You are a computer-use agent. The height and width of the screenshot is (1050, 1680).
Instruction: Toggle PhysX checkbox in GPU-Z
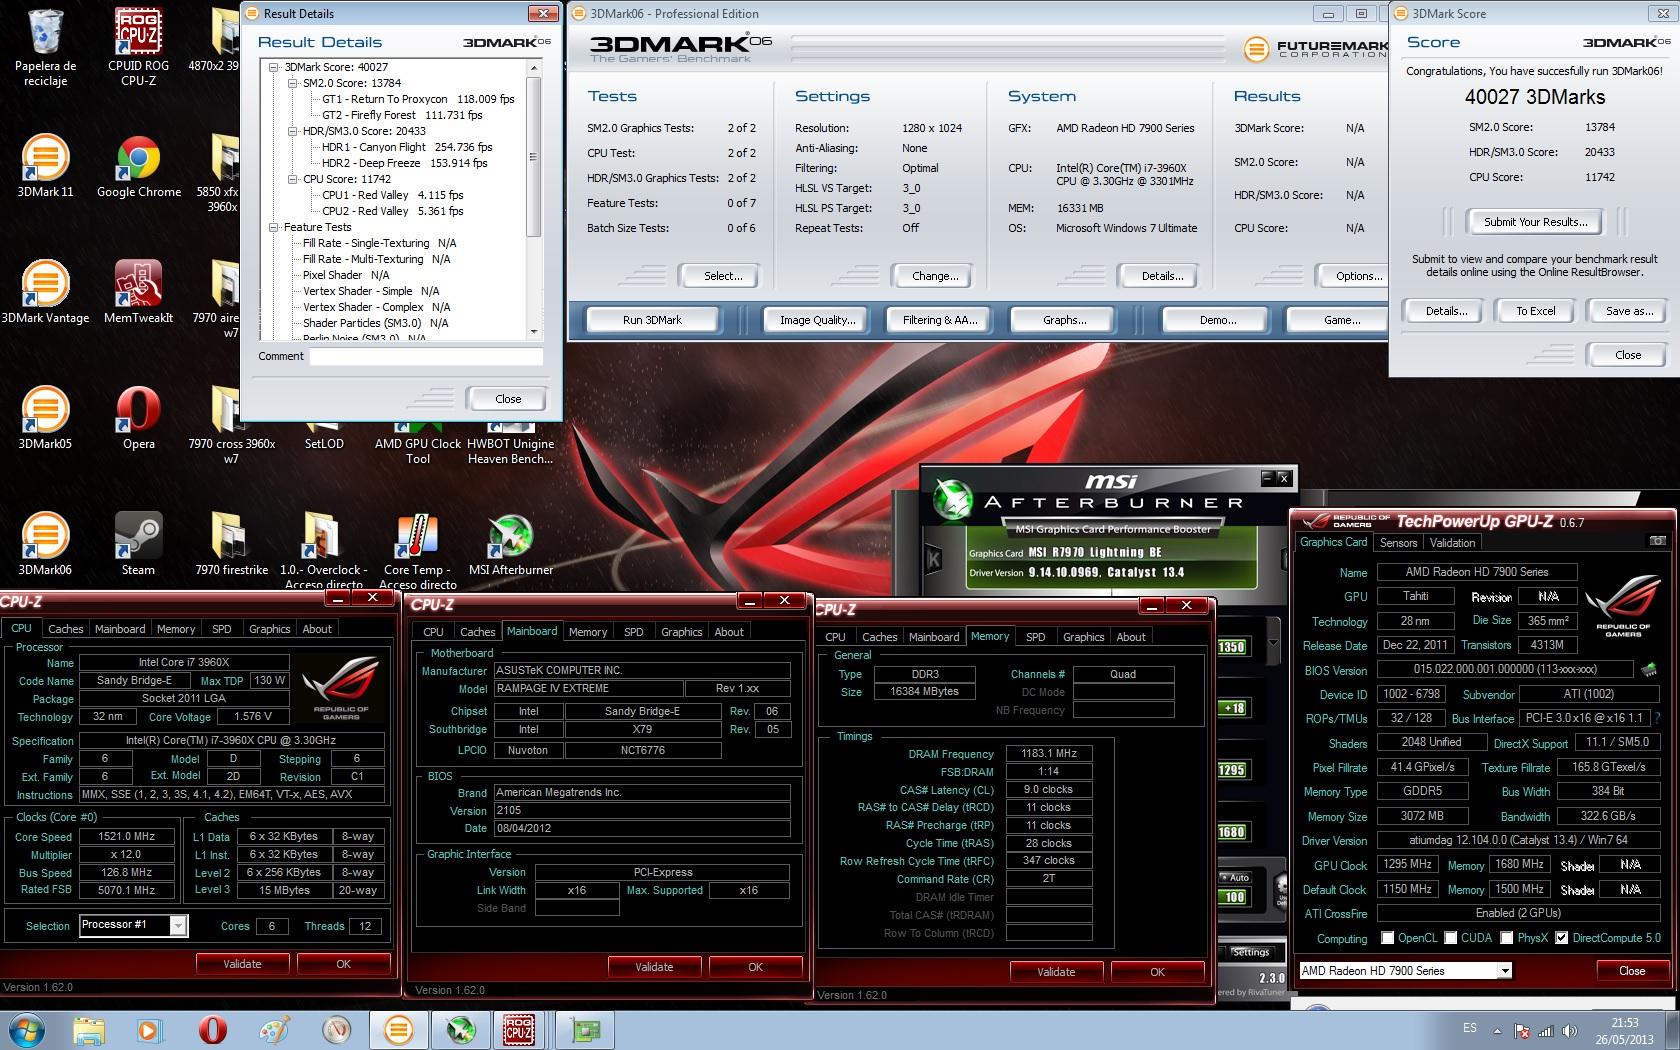click(x=1506, y=938)
